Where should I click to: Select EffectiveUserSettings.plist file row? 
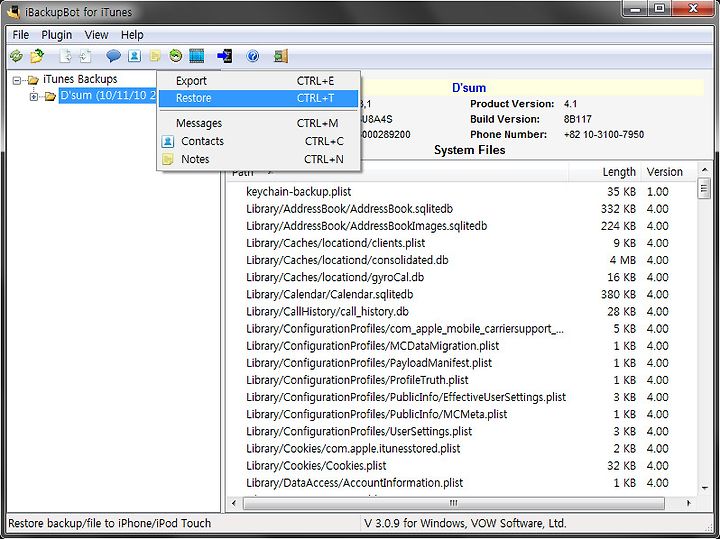coord(462,397)
